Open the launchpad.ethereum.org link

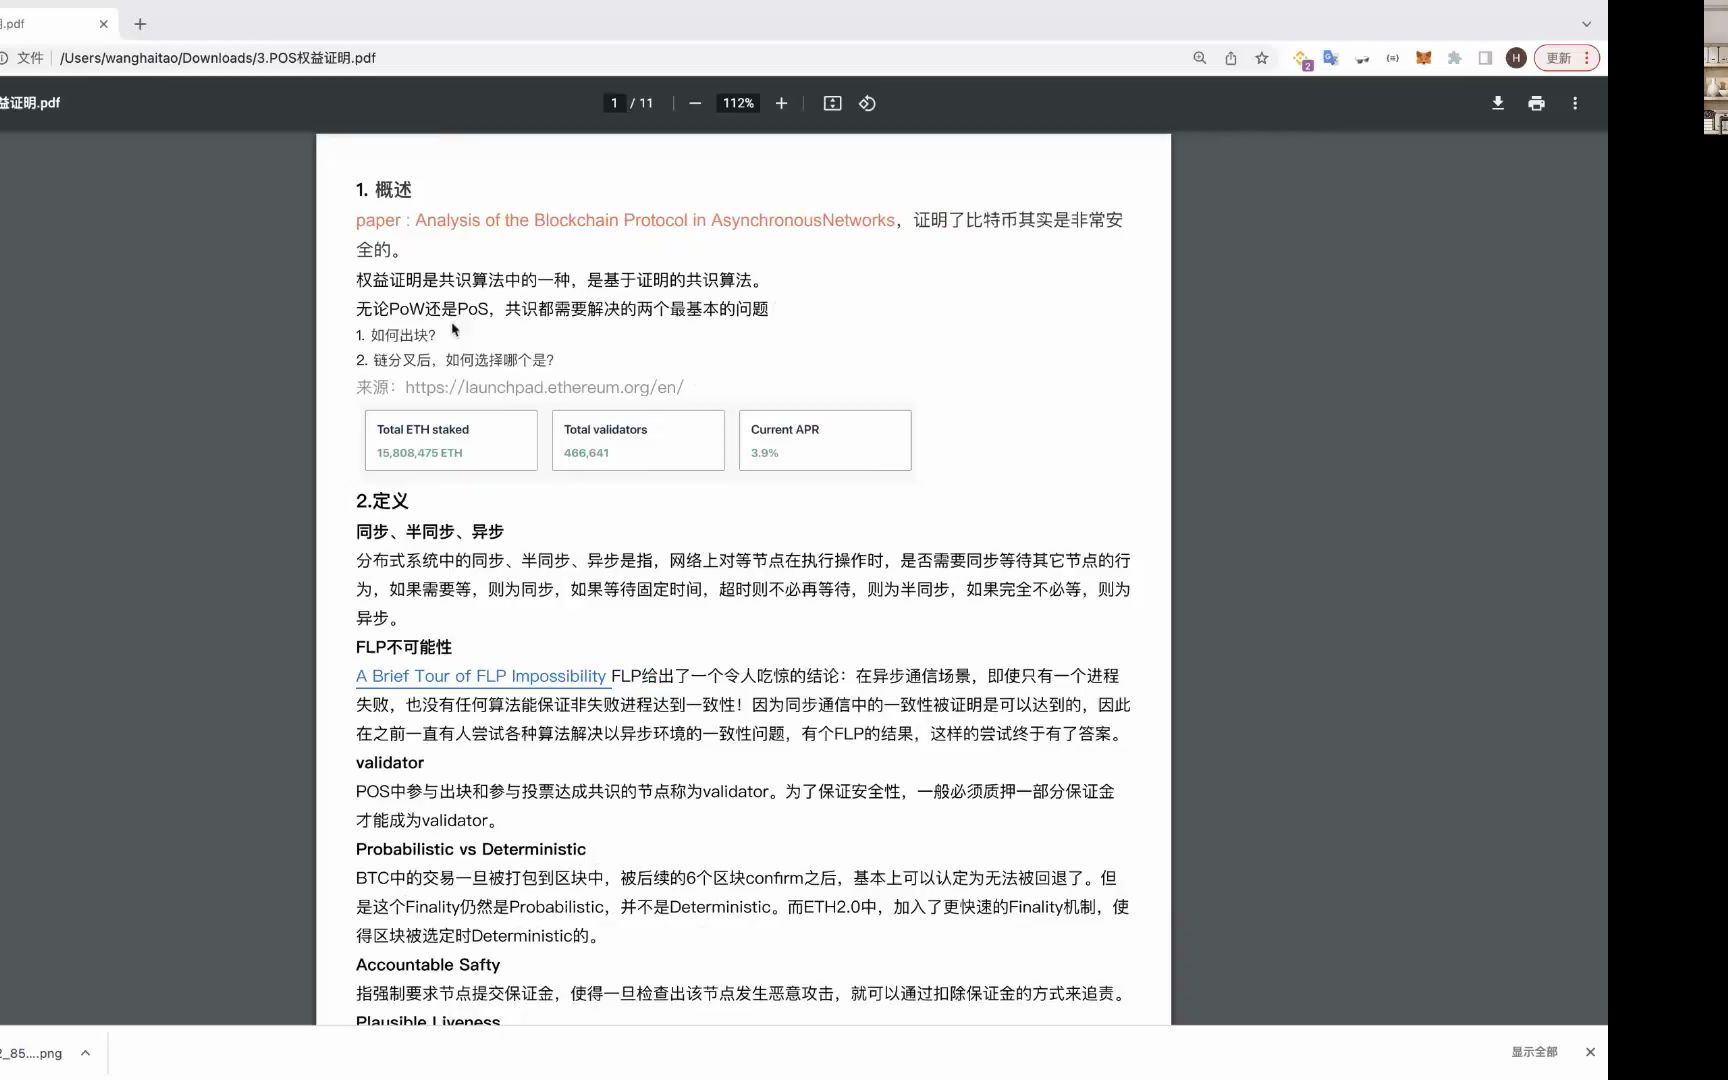click(544, 387)
